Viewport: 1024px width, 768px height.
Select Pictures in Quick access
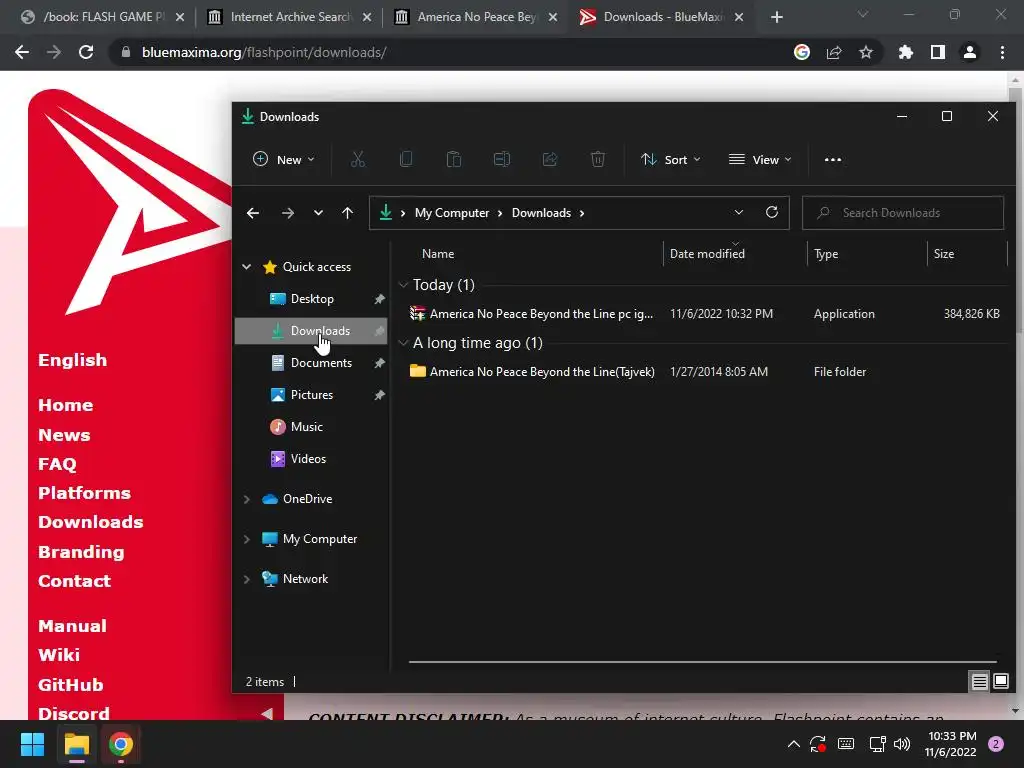[311, 394]
